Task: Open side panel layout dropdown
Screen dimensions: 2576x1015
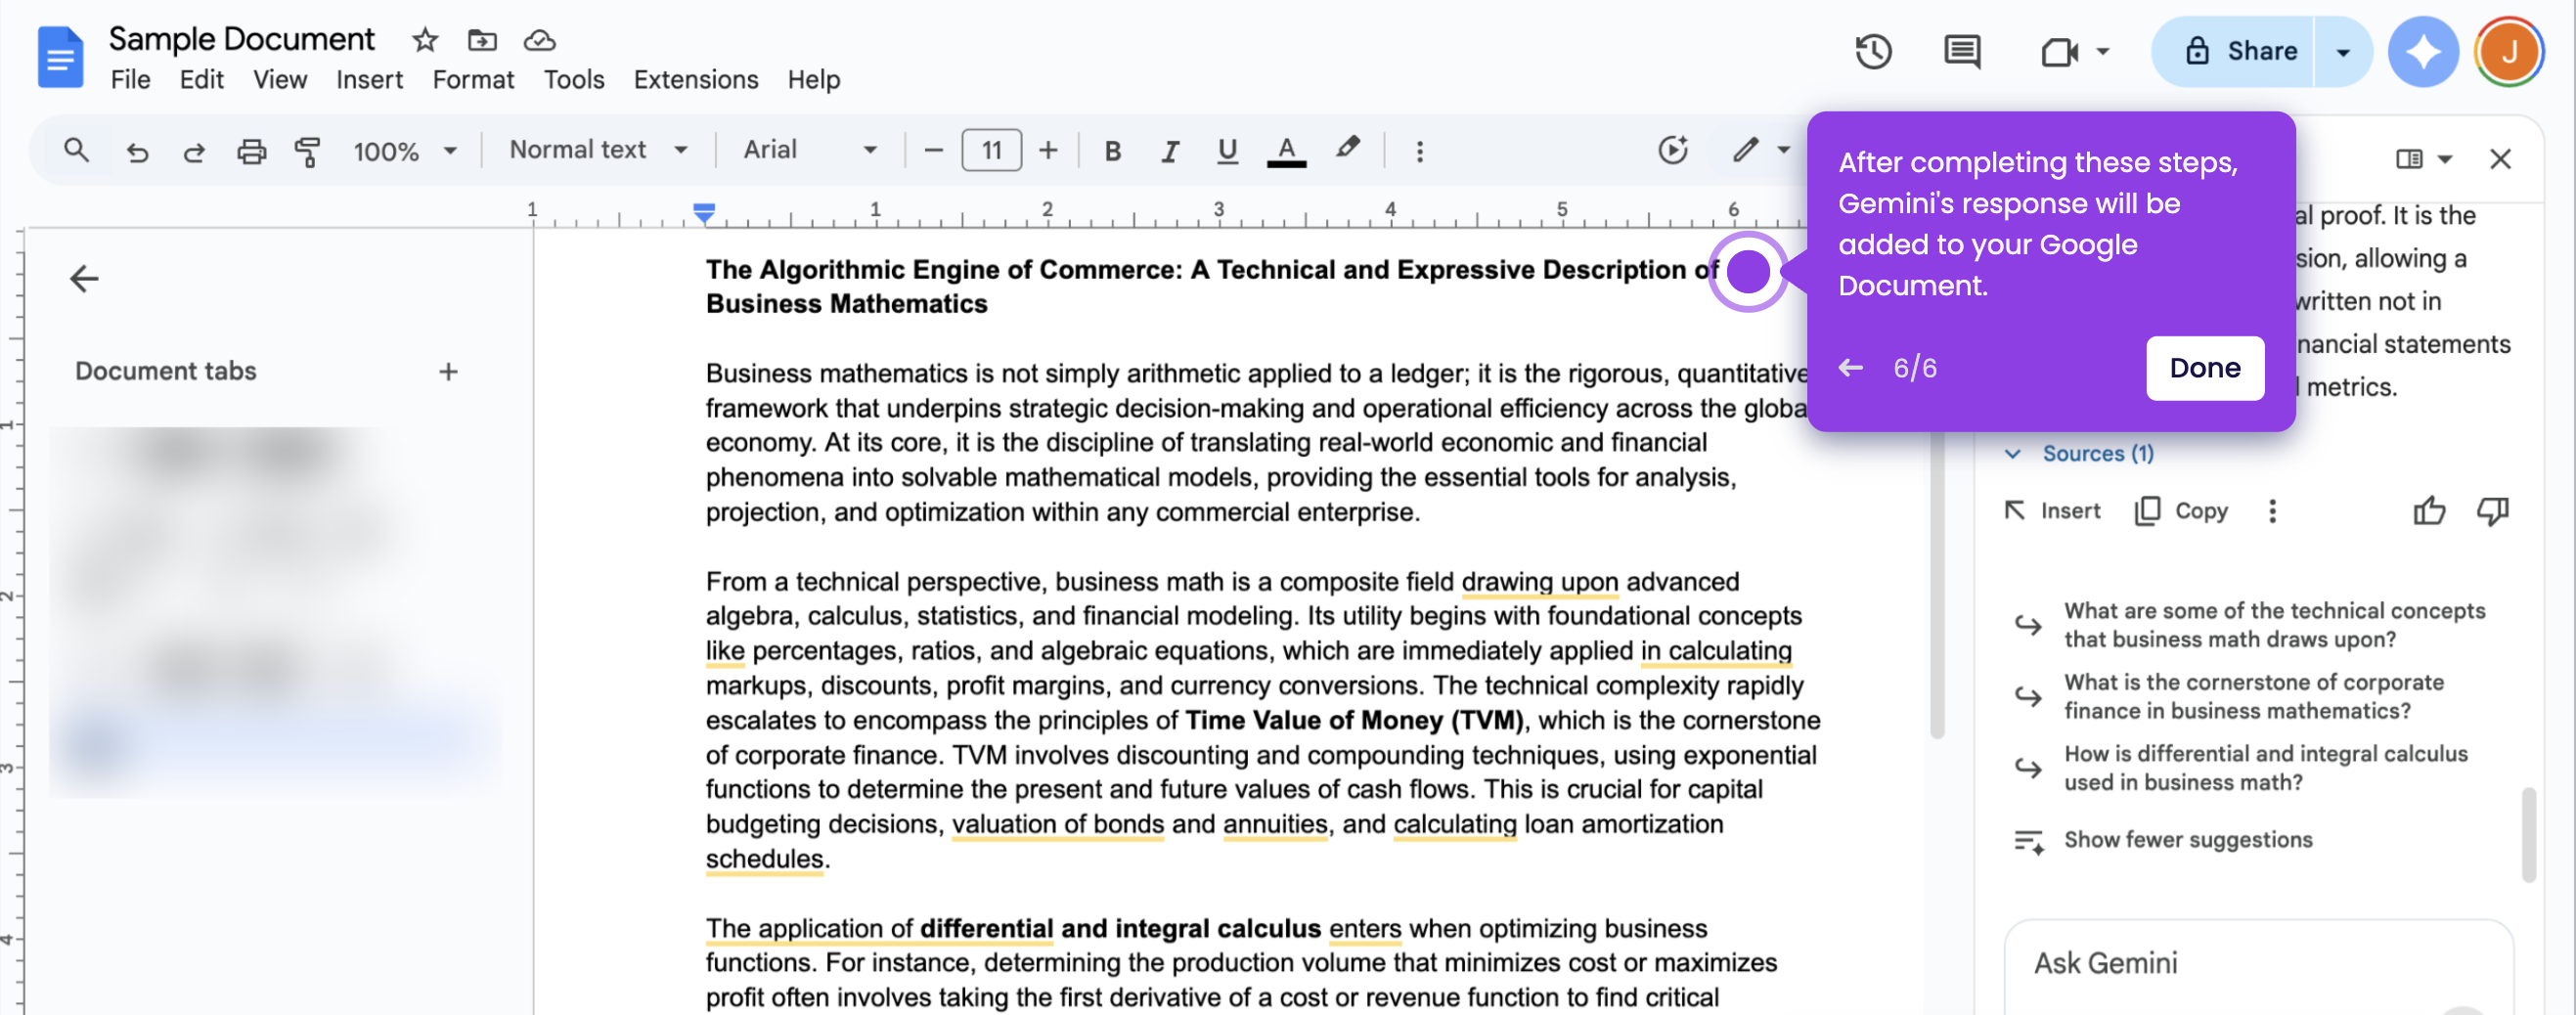Action: click(2424, 159)
